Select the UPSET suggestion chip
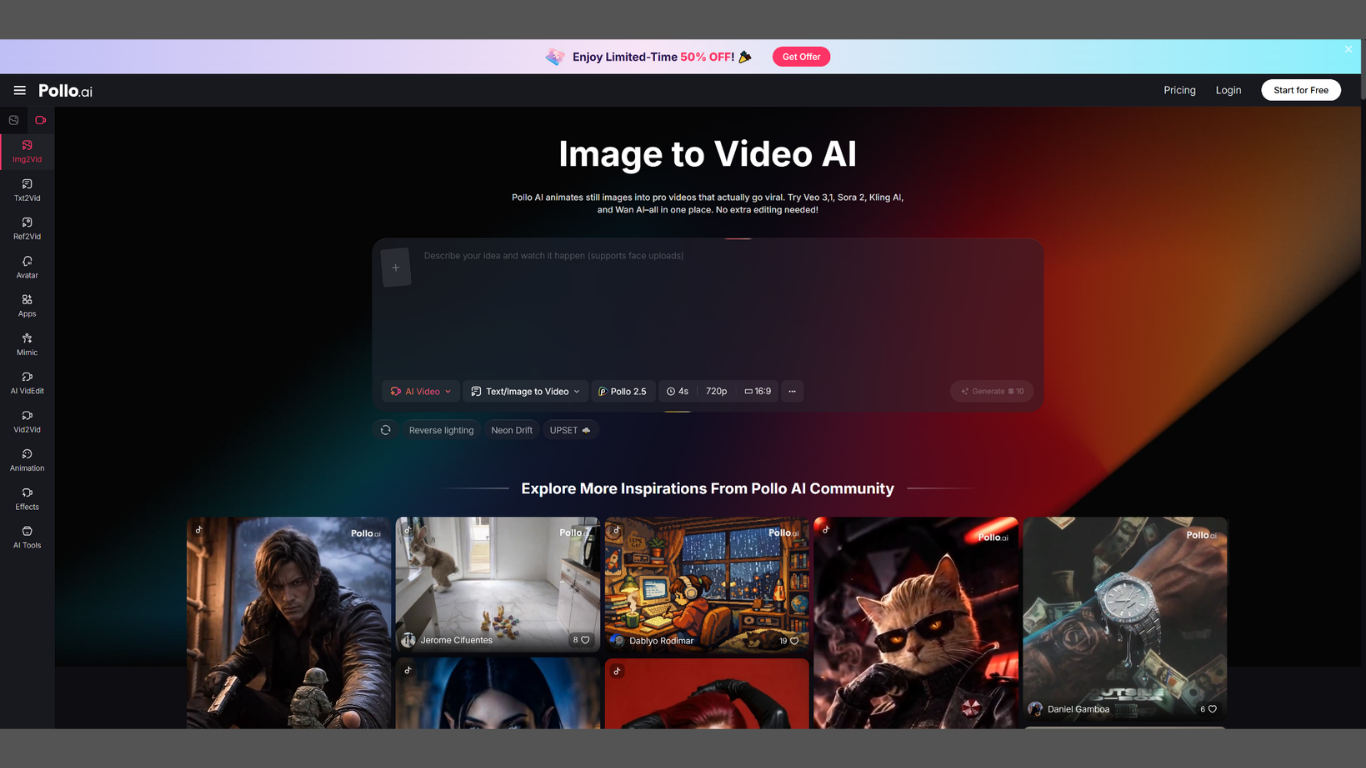 [570, 430]
